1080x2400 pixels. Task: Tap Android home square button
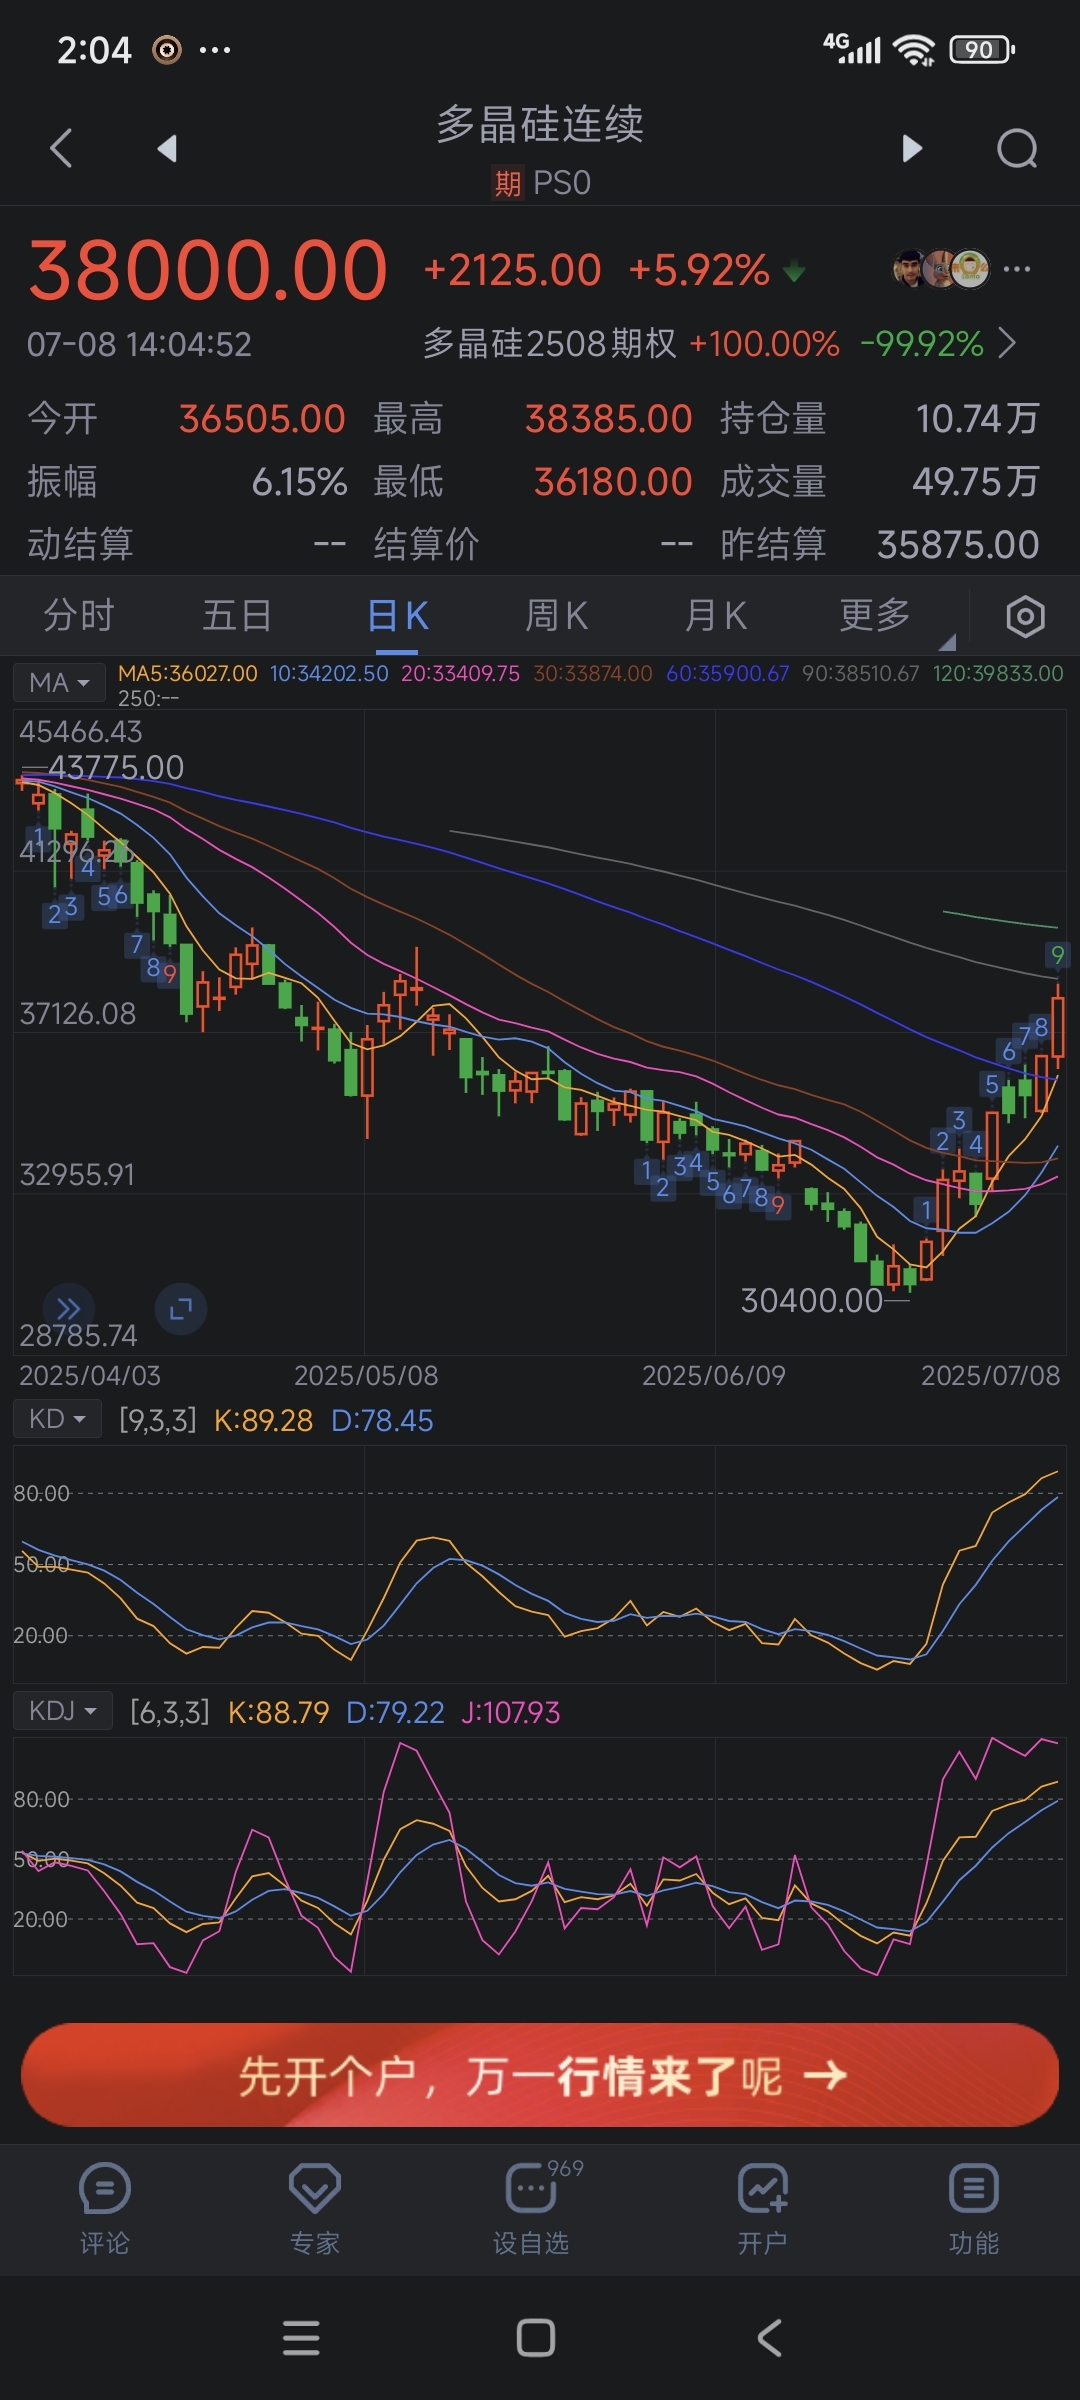tap(536, 2338)
